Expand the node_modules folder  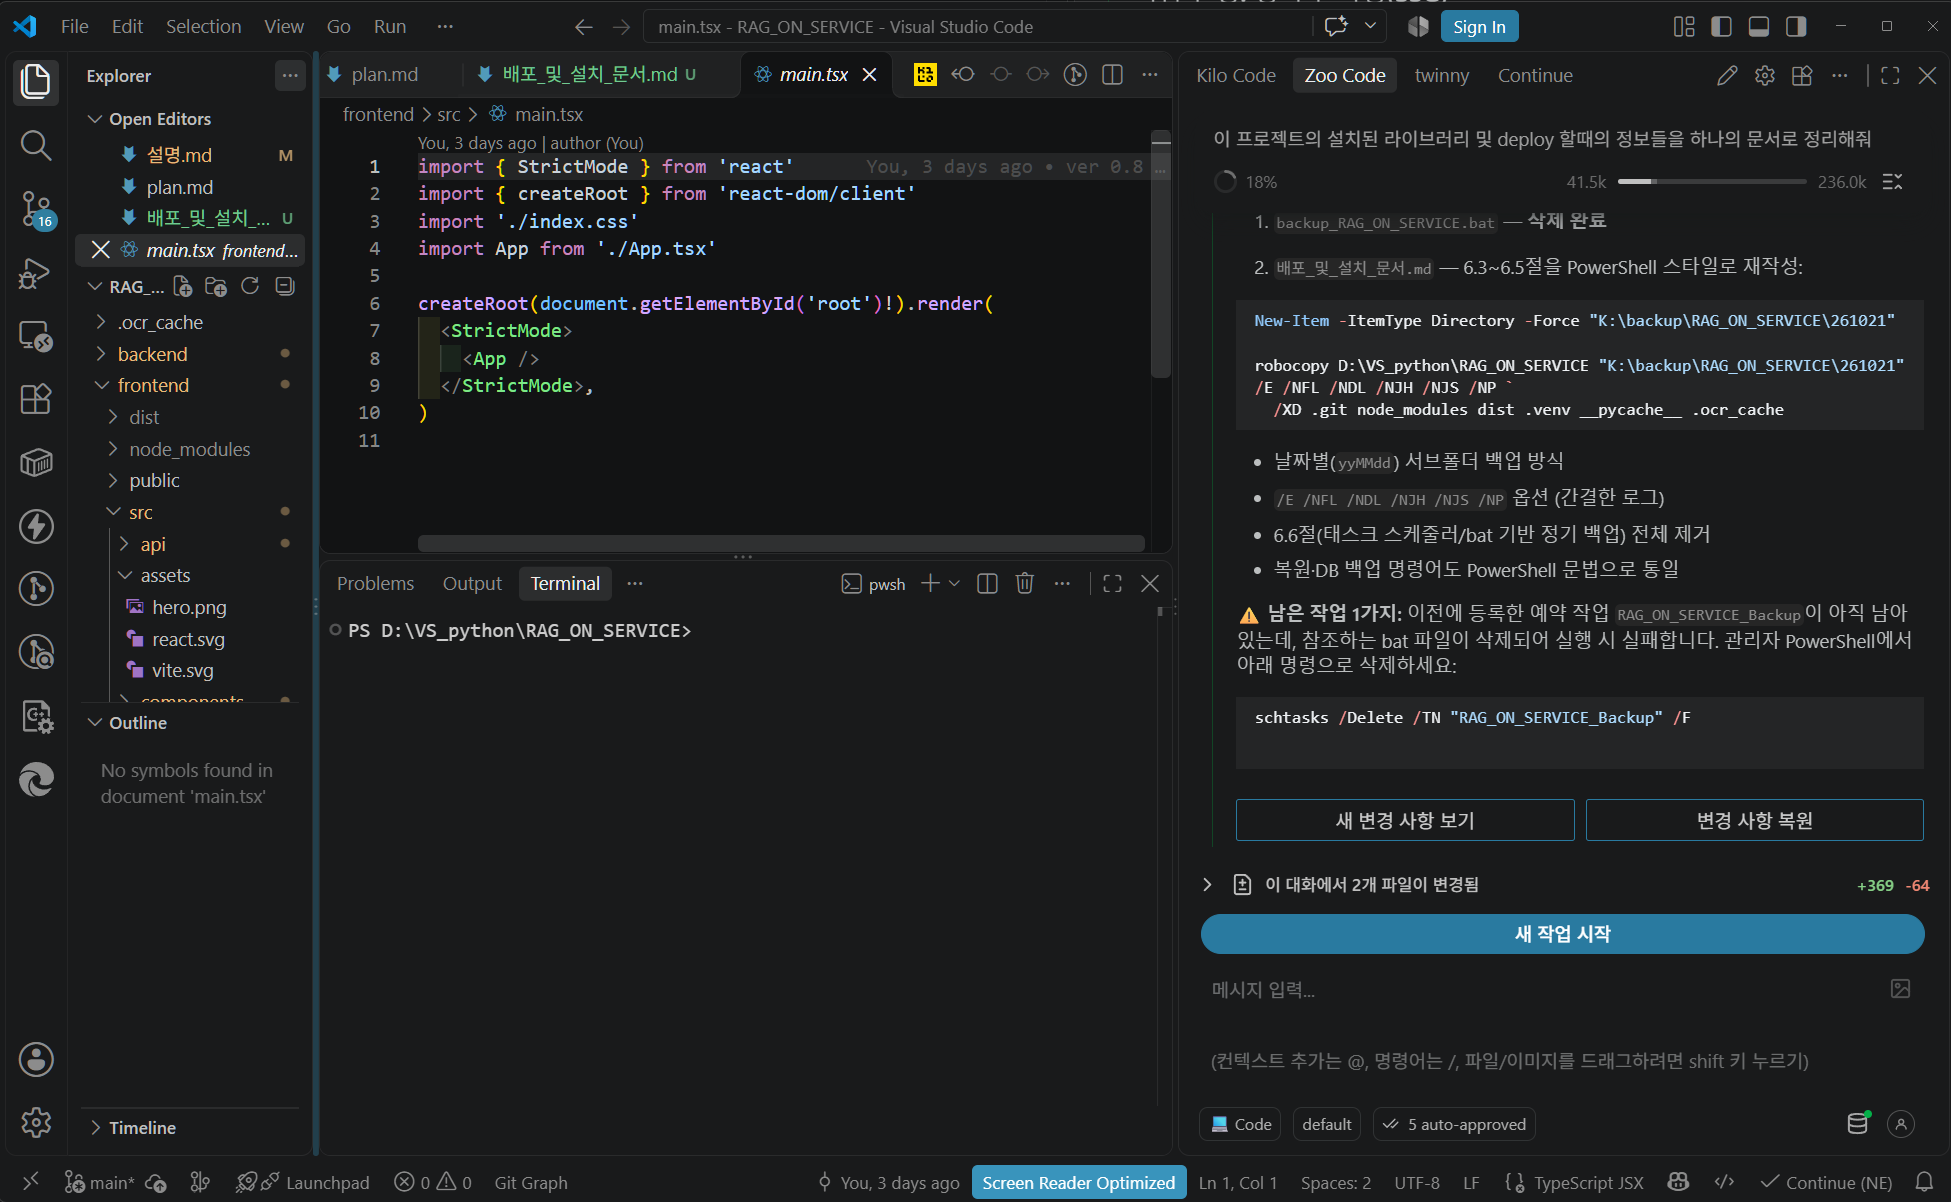point(189,449)
